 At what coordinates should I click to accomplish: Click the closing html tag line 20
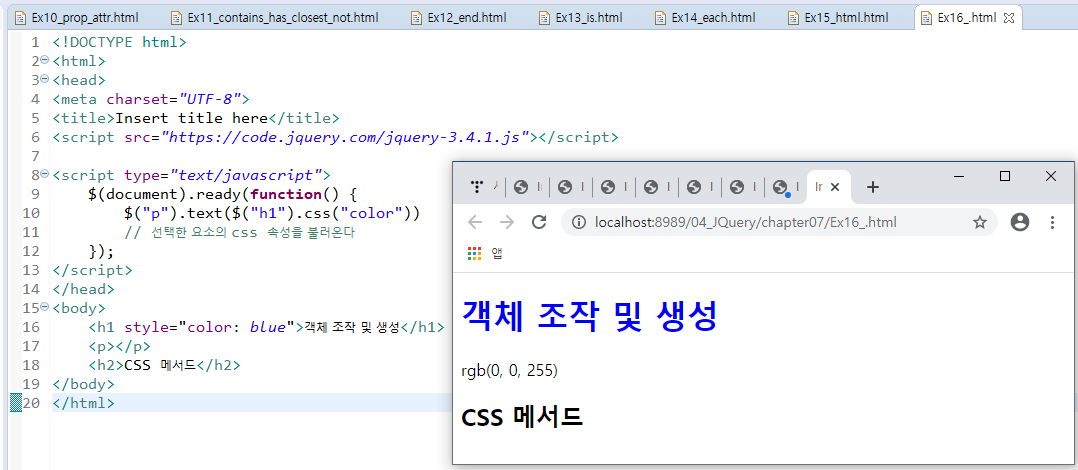(x=83, y=403)
